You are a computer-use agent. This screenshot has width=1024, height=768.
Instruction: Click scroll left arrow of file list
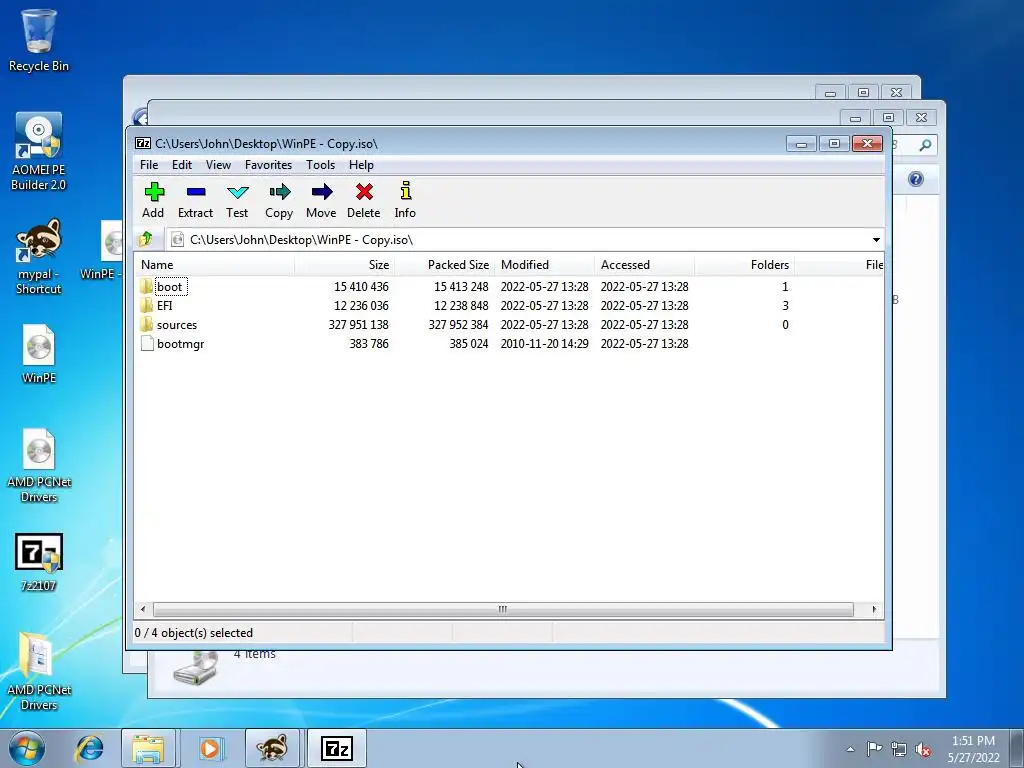pos(143,609)
